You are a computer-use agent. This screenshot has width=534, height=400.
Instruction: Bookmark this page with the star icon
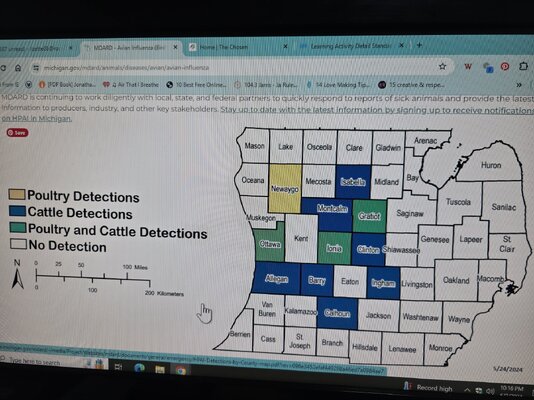click(x=442, y=66)
